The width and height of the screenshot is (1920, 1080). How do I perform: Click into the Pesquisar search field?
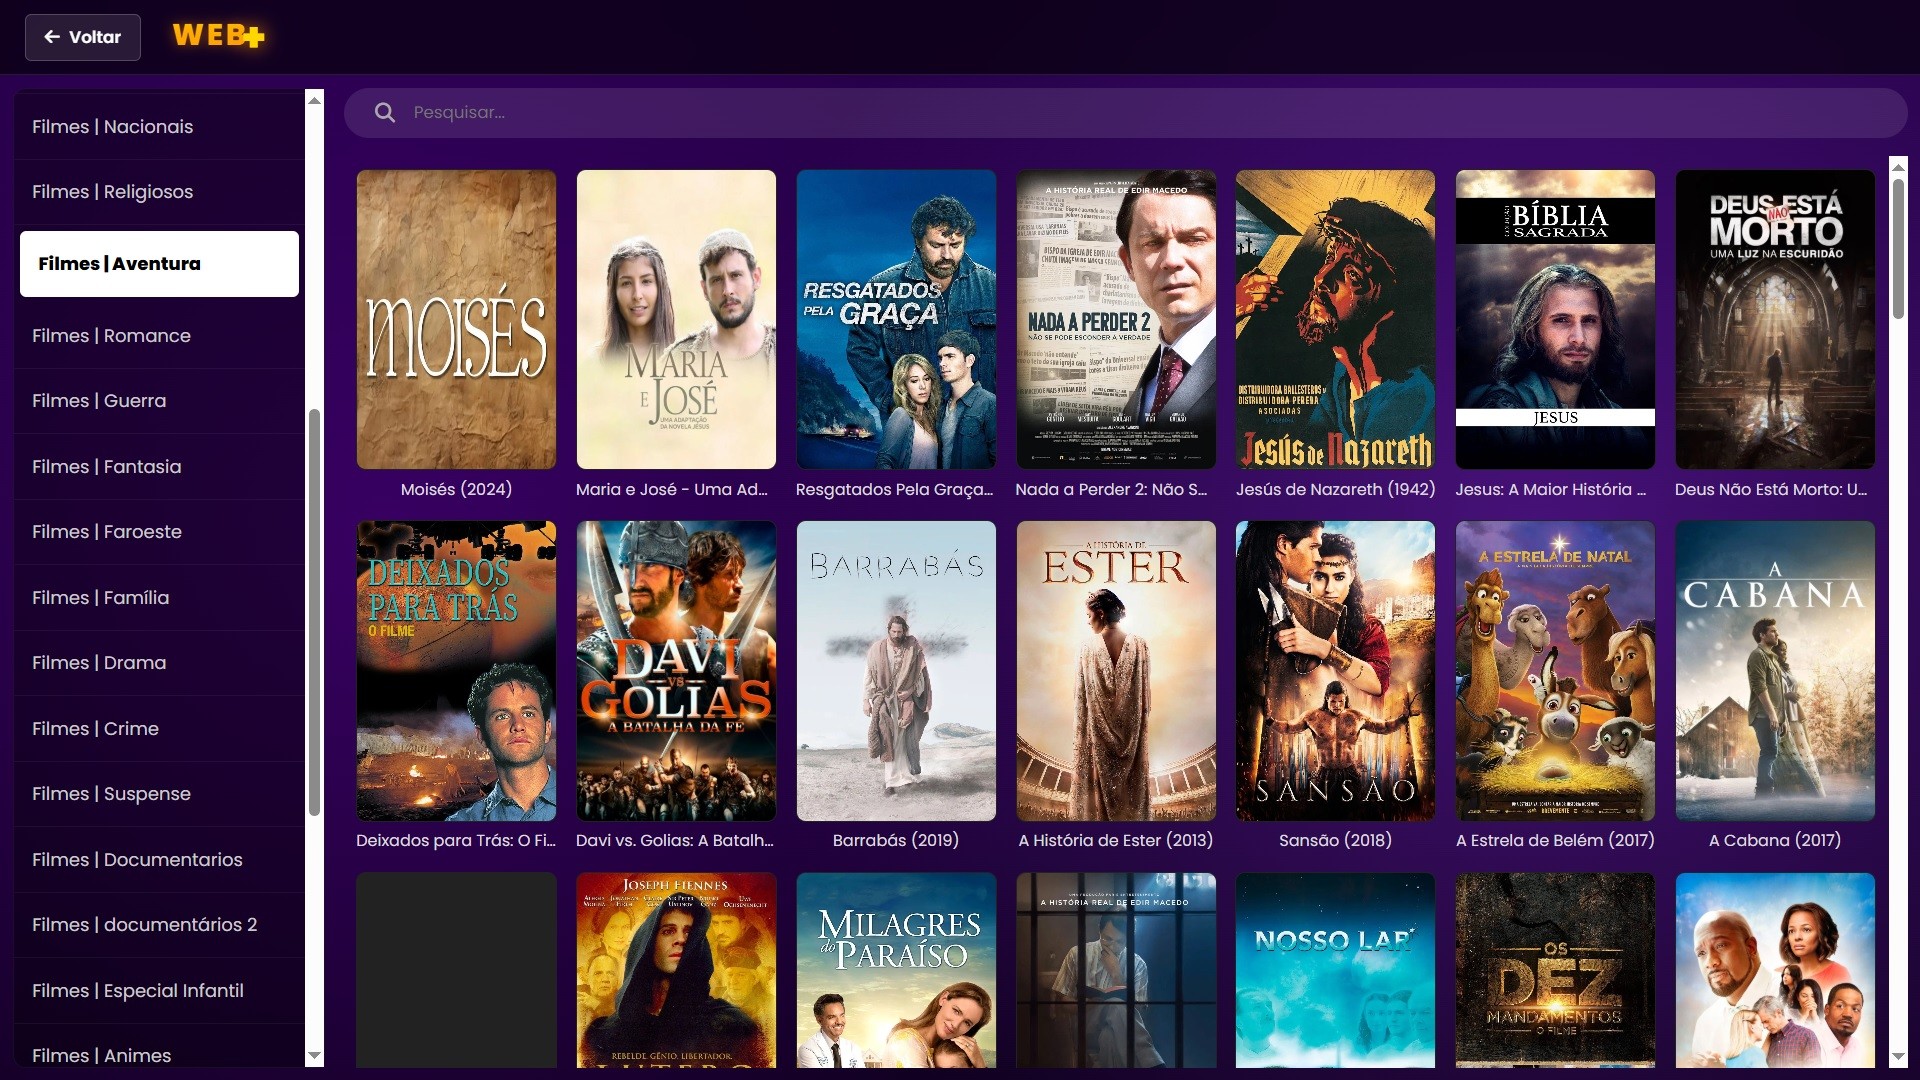[1100, 113]
